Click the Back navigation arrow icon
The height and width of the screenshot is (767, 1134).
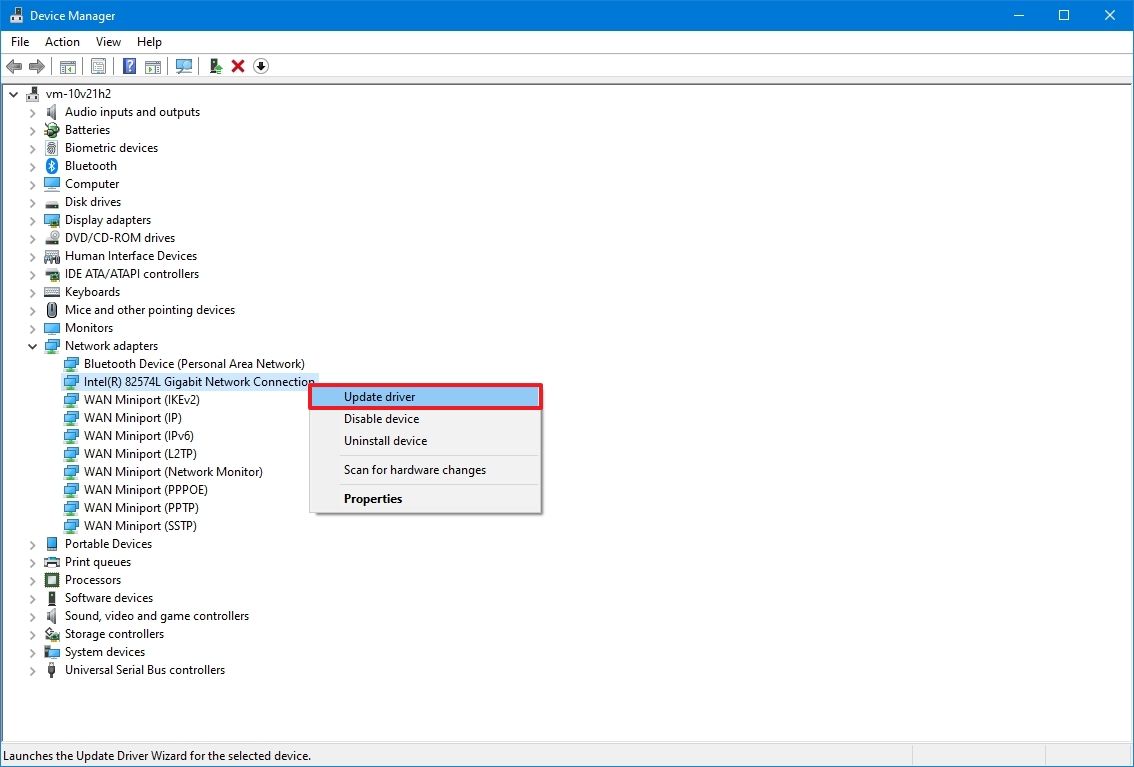click(14, 66)
